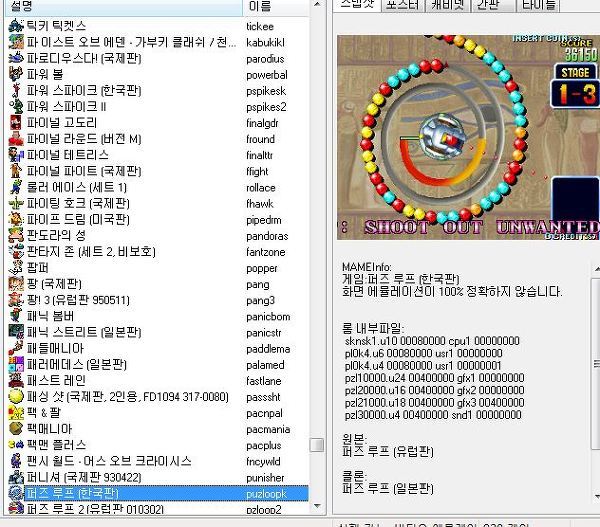Viewport: 600px width, 527px height.
Task: Click the 파이프 드림 (미국판) icon
Action: click(x=16, y=219)
